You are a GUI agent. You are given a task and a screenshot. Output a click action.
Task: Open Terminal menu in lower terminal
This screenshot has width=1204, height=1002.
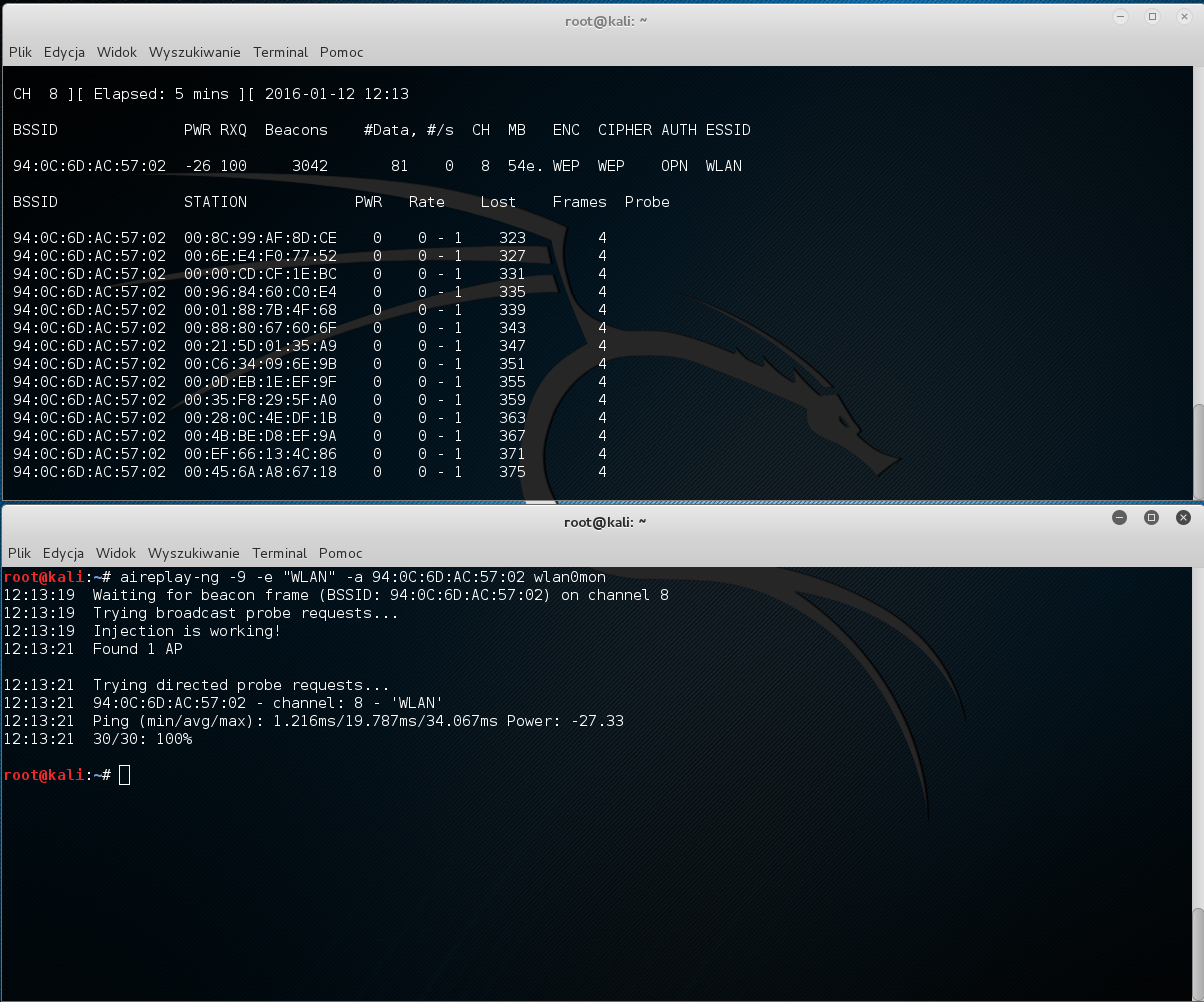(280, 553)
